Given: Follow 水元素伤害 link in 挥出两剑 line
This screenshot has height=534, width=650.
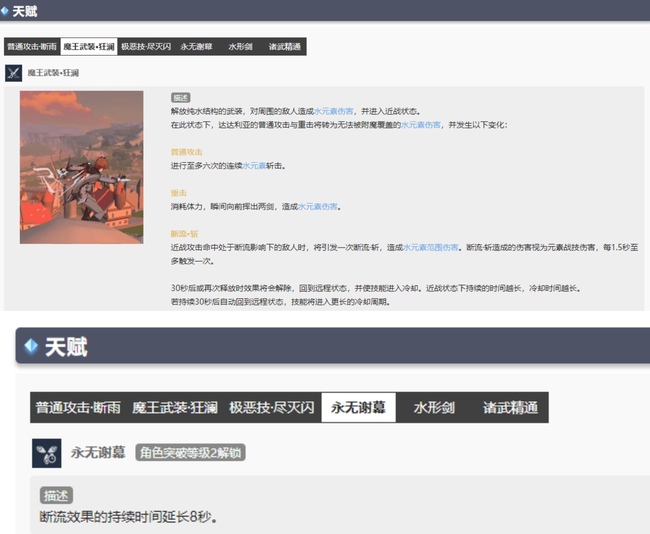Looking at the screenshot, I should [x=318, y=206].
